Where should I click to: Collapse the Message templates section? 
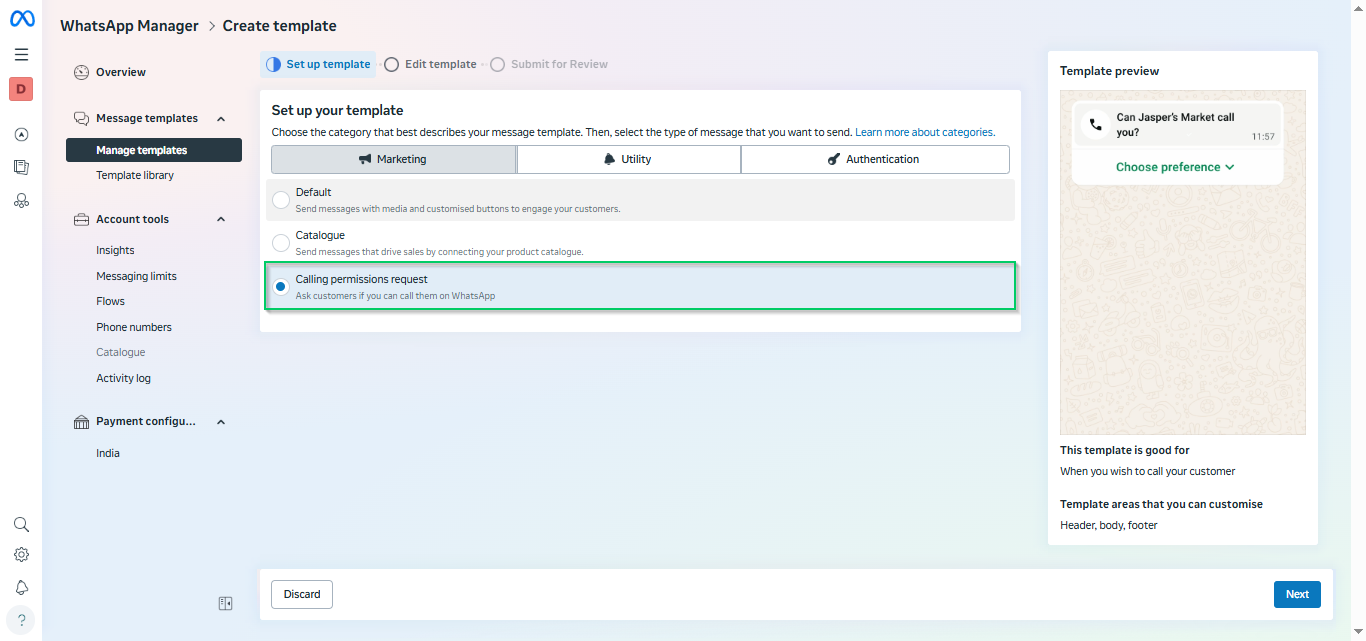pyautogui.click(x=221, y=119)
